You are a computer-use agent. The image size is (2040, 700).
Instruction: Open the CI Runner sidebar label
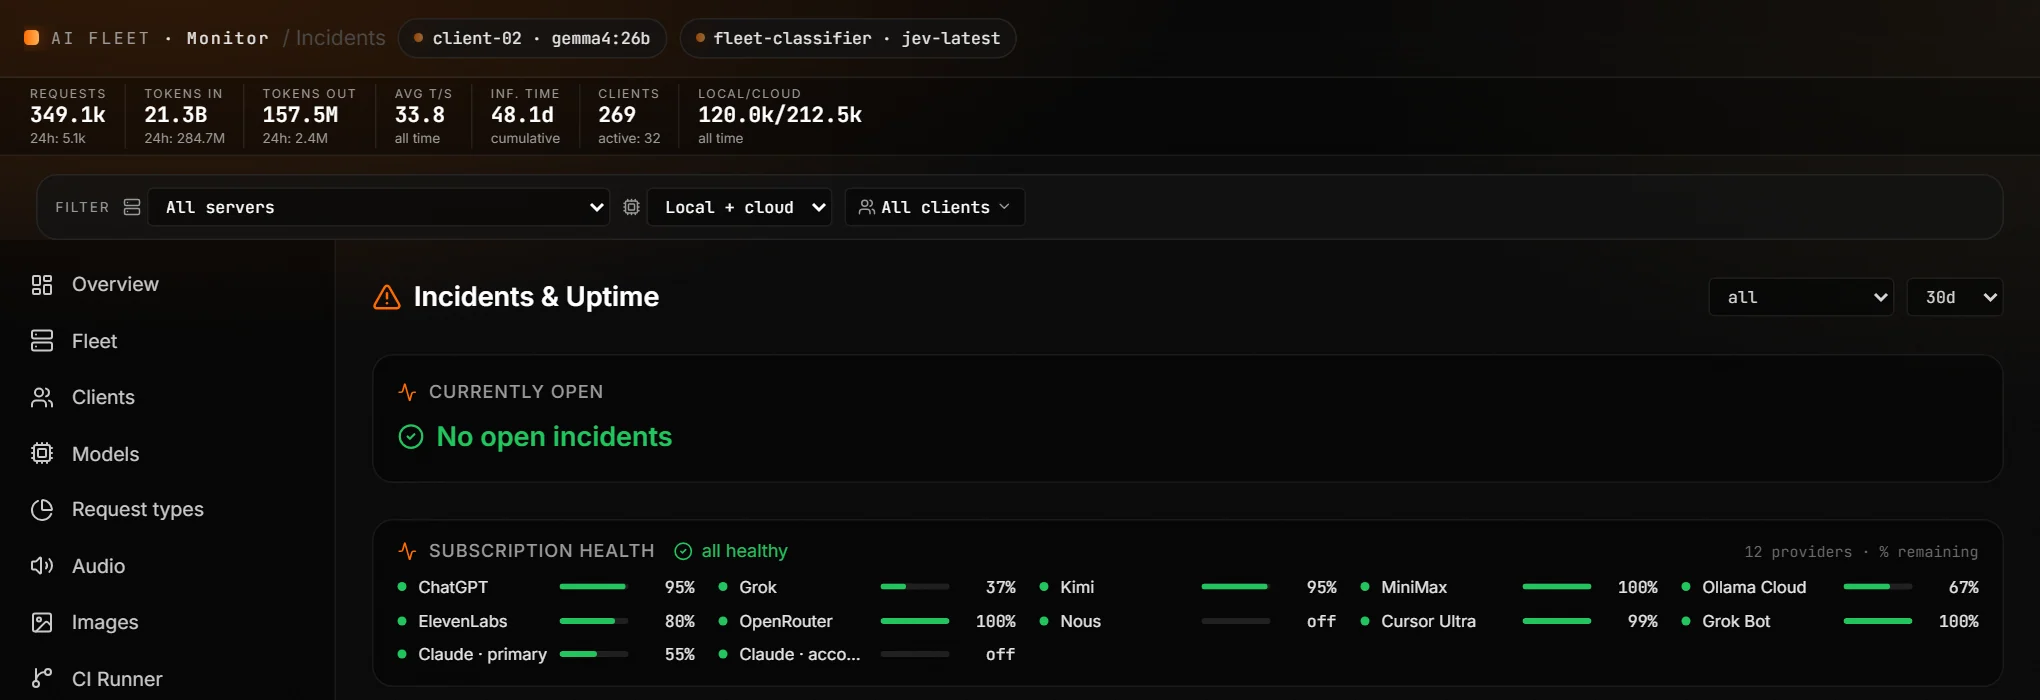[117, 680]
